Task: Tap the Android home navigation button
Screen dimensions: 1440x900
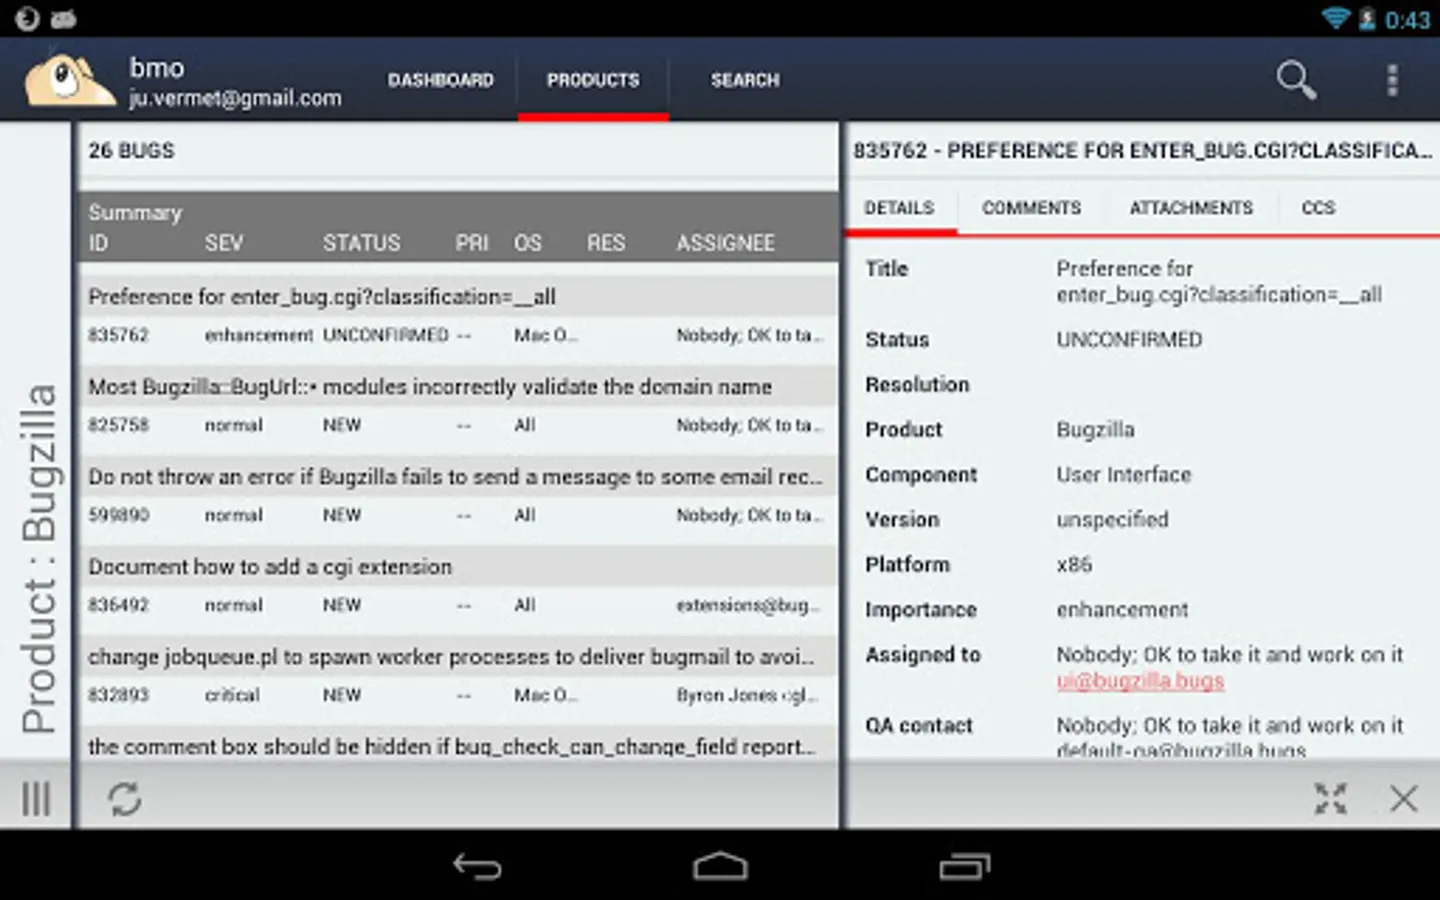Action: click(x=720, y=866)
